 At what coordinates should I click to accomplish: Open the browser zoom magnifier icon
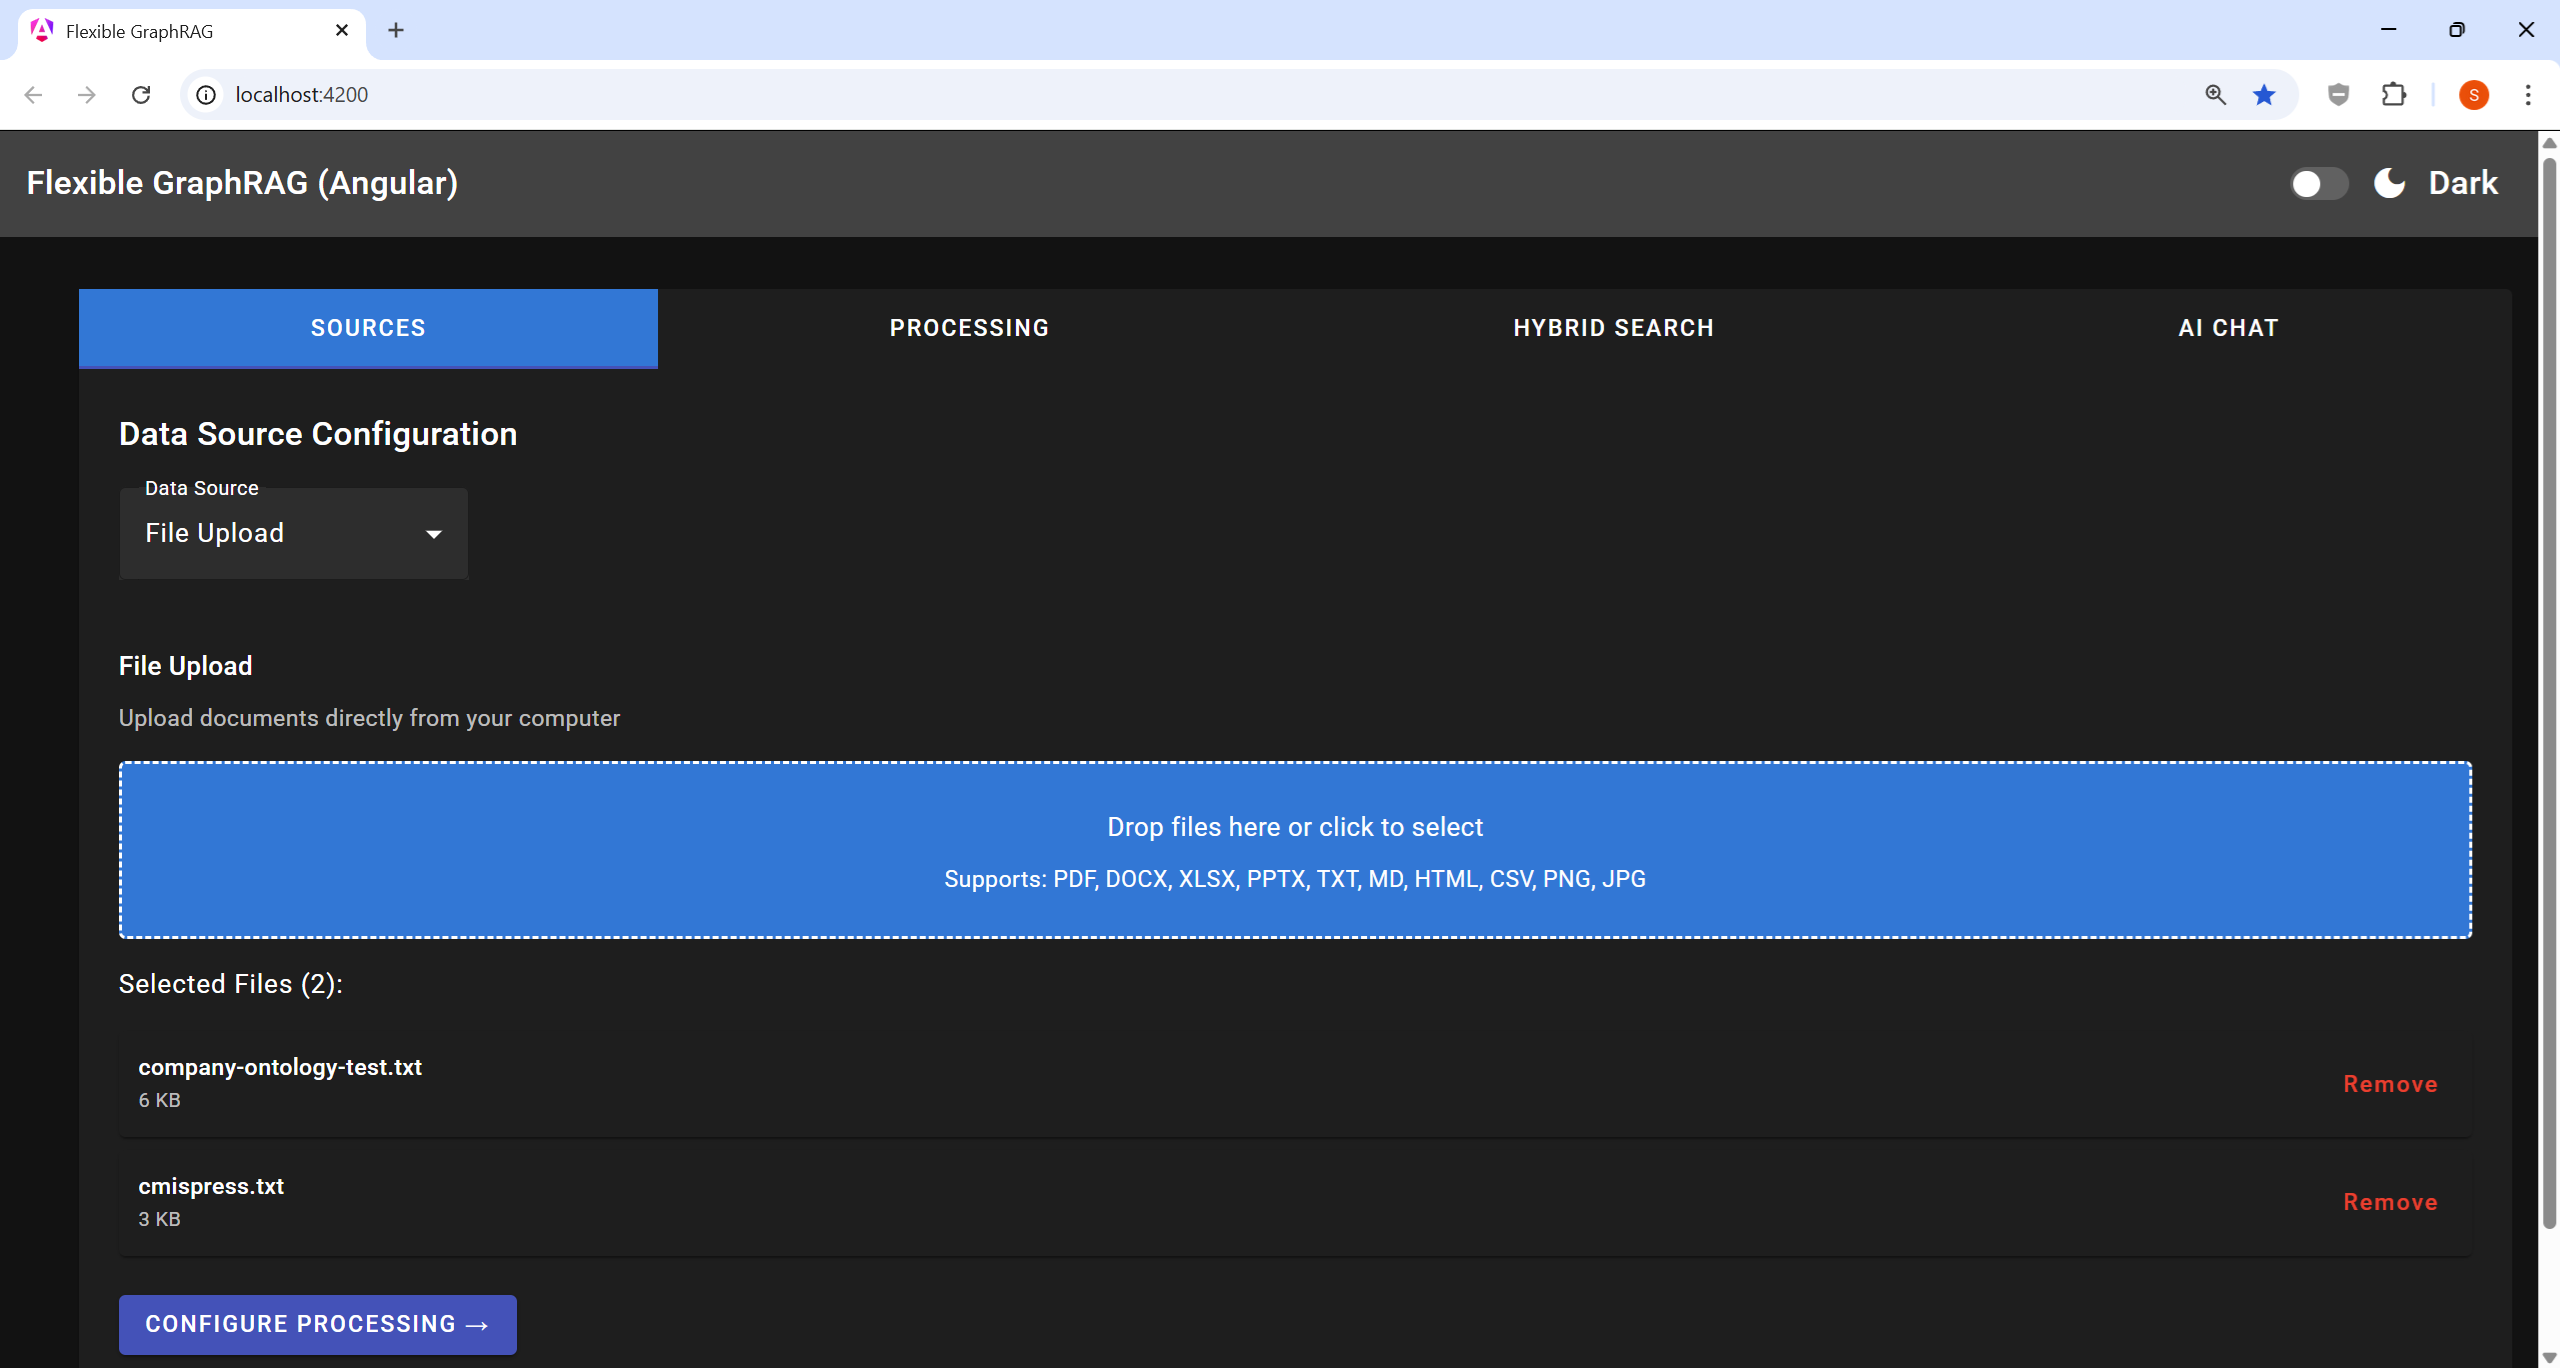2215,94
